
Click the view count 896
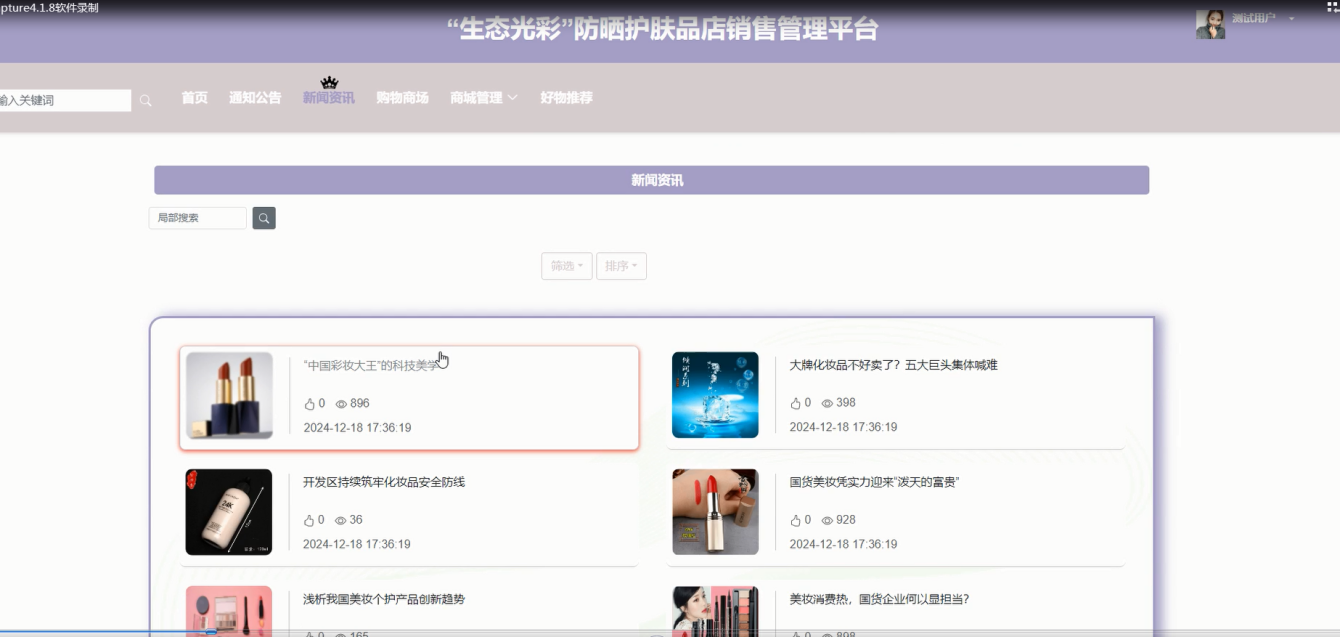coord(360,404)
